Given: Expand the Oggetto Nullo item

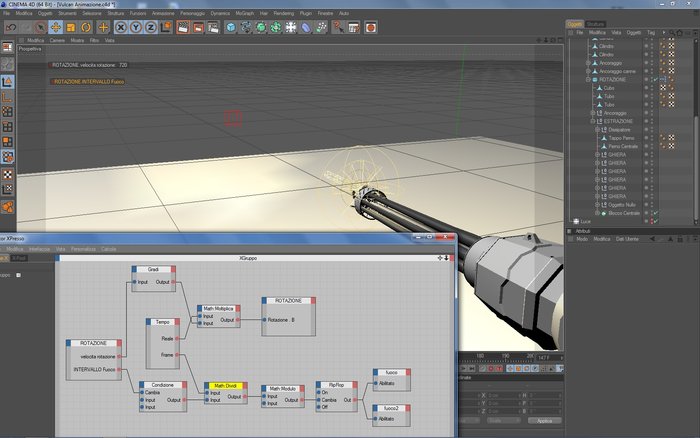Looking at the screenshot, I should 597,204.
